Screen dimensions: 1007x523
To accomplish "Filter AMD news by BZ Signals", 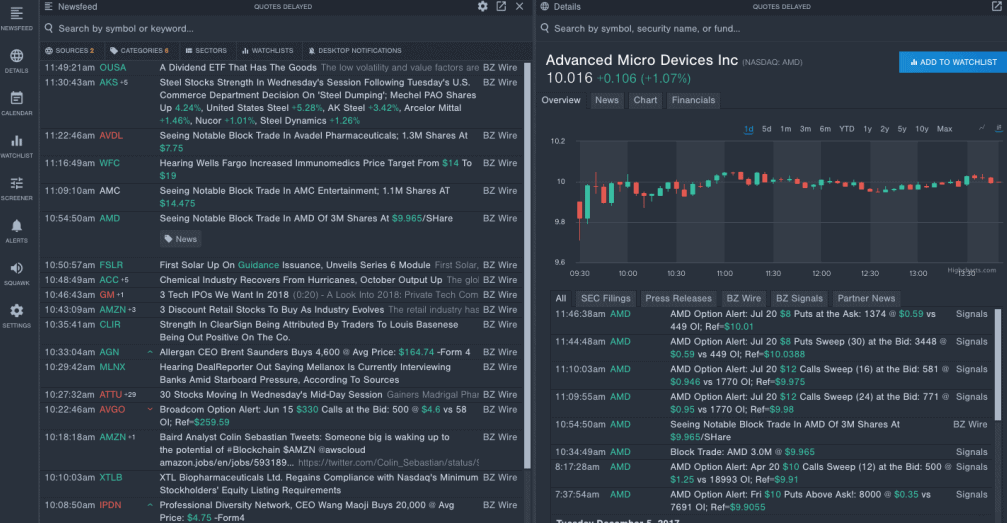I will click(x=799, y=298).
